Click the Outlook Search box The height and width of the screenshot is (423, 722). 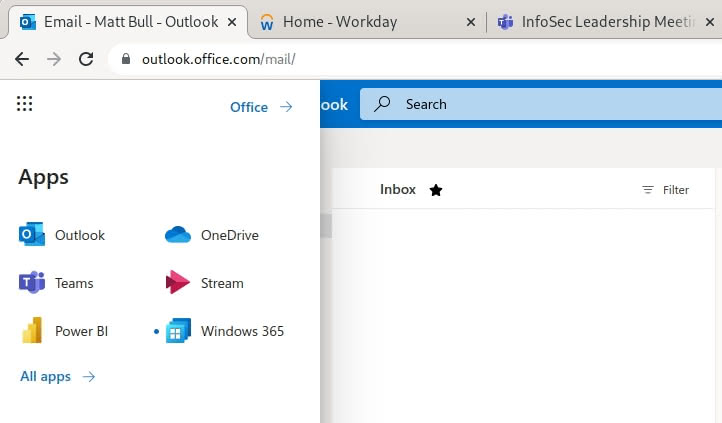click(541, 104)
